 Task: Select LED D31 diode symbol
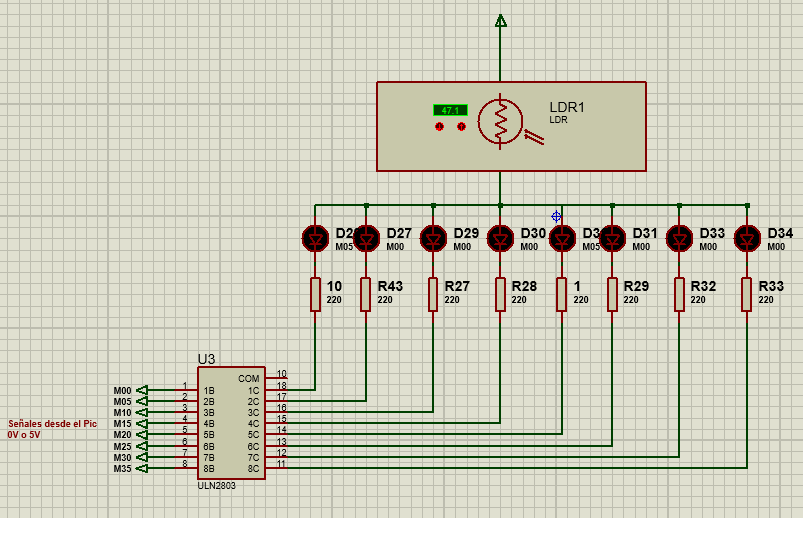tap(612, 239)
